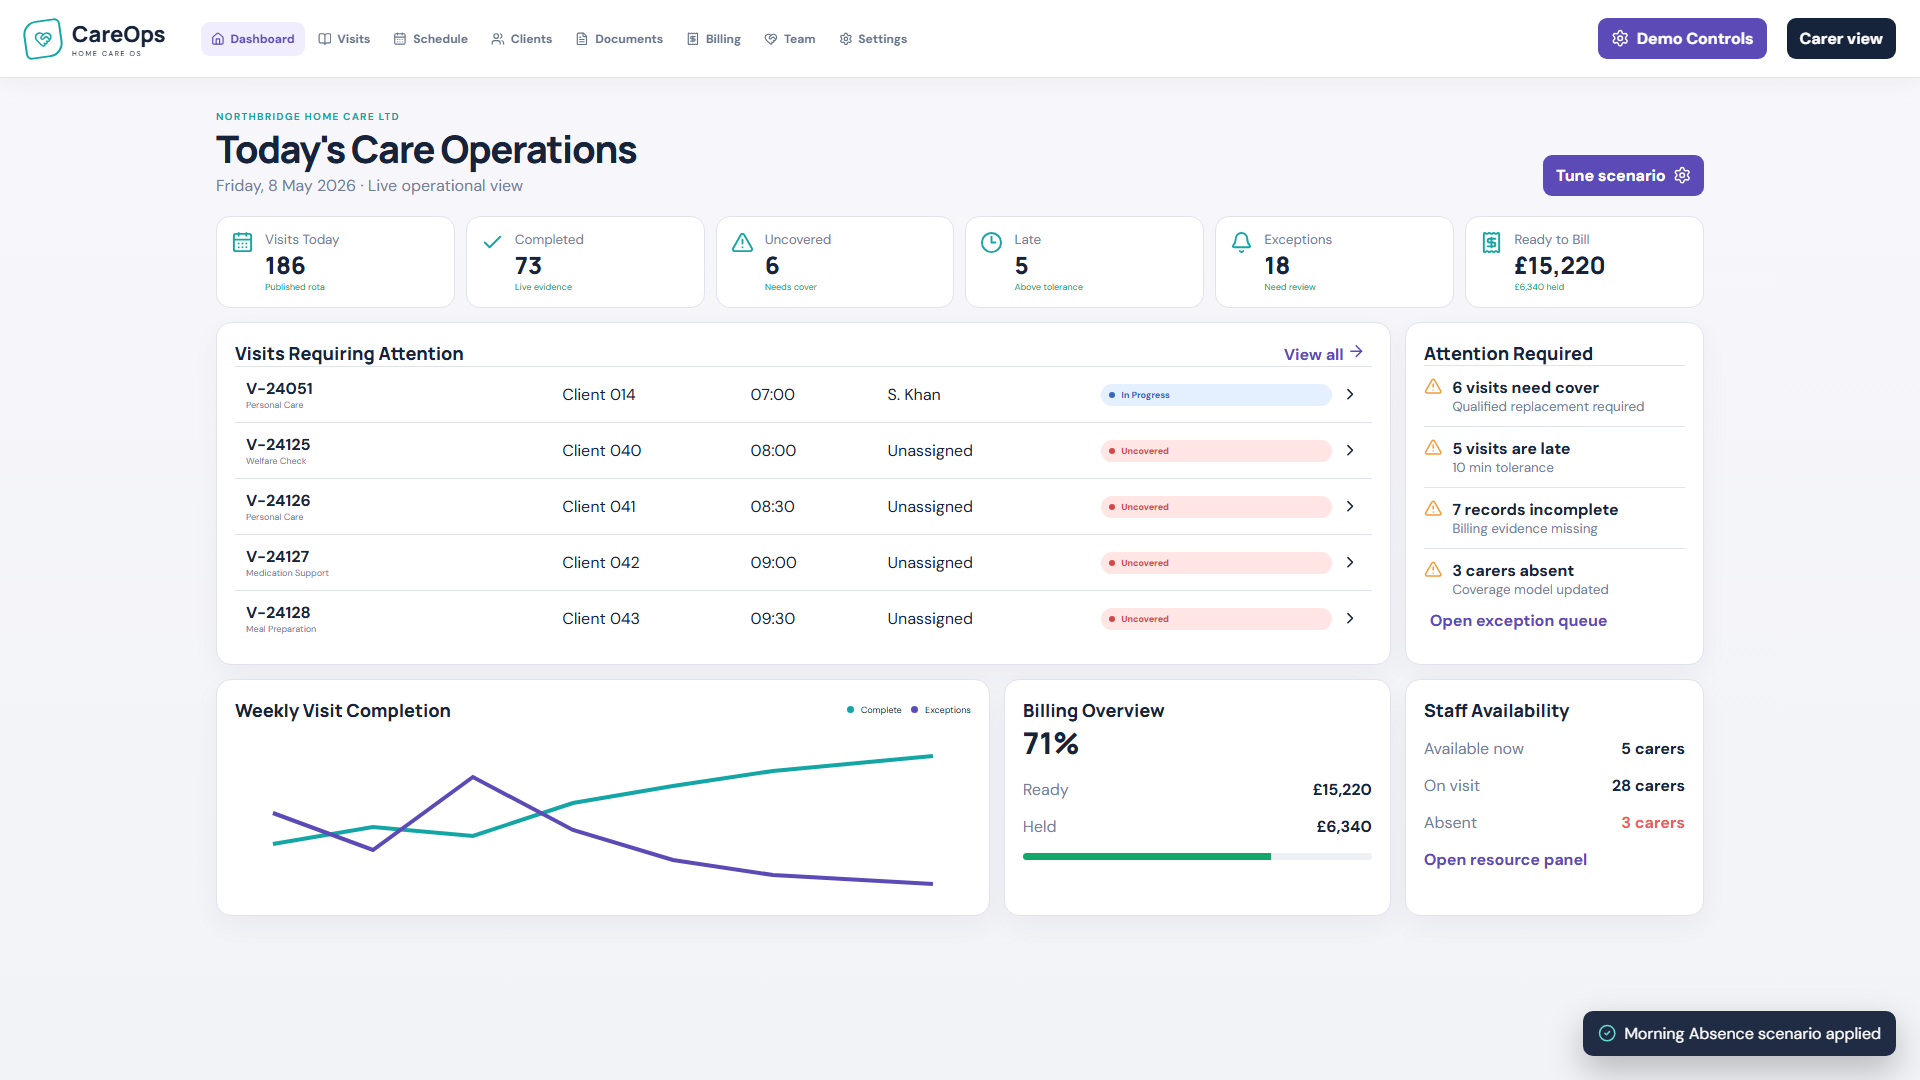Screen dimensions: 1920x1080
Task: Go to the Billing nav tab
Action: pos(714,39)
